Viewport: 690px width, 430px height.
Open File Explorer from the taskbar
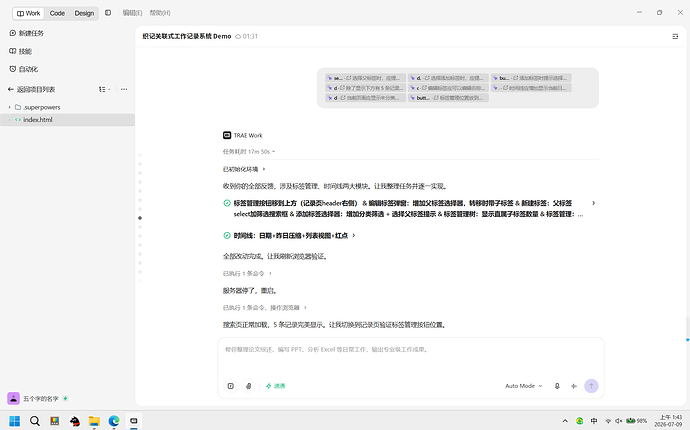pyautogui.click(x=94, y=421)
